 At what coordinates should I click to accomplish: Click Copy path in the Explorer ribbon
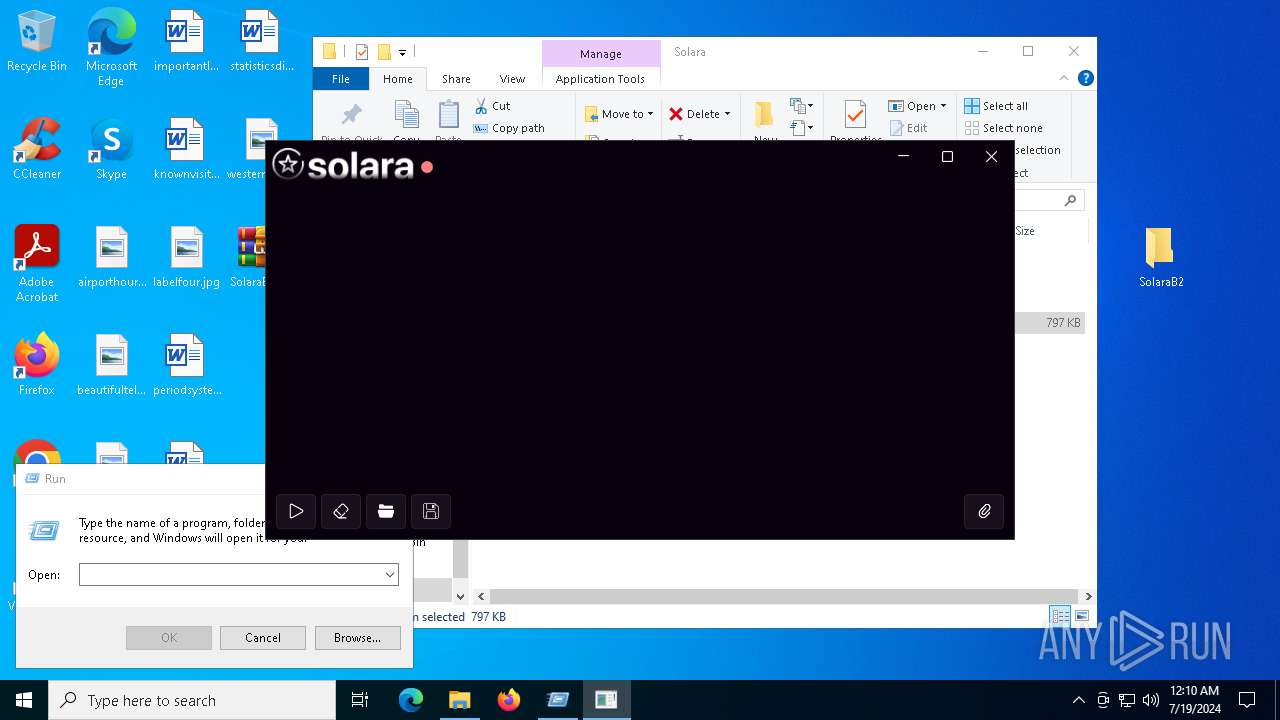pyautogui.click(x=509, y=128)
